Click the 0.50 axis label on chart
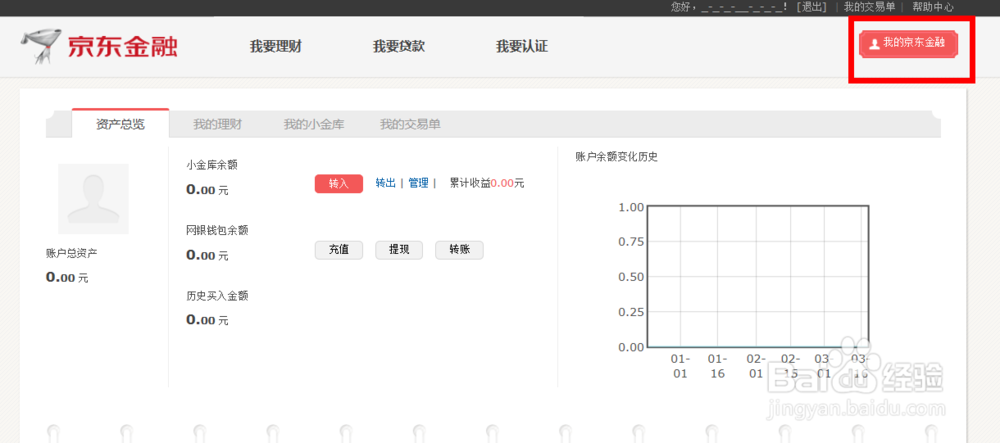 pyautogui.click(x=631, y=277)
